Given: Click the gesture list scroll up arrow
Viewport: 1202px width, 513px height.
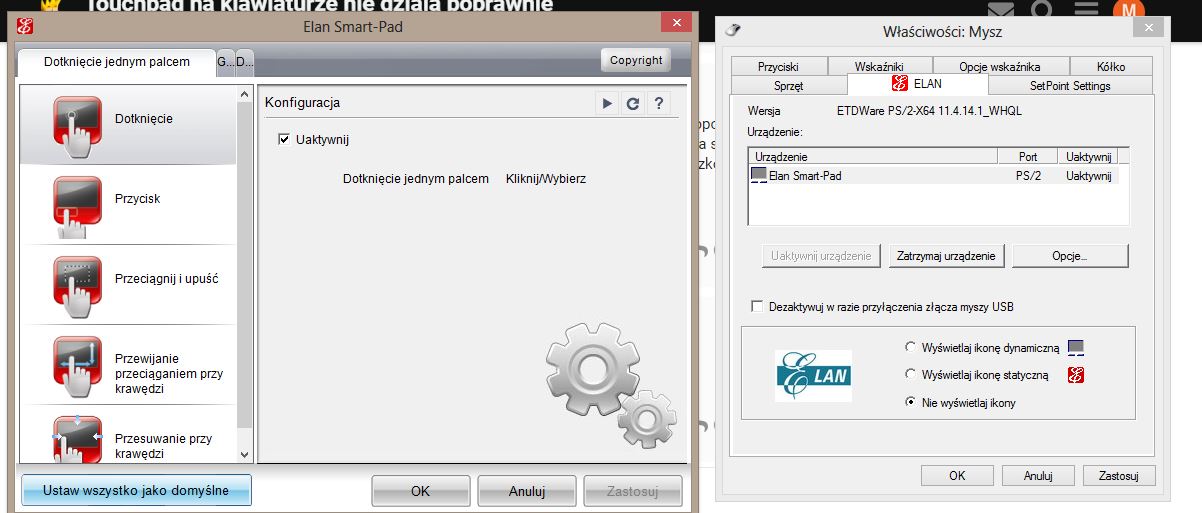Looking at the screenshot, I should (x=244, y=94).
